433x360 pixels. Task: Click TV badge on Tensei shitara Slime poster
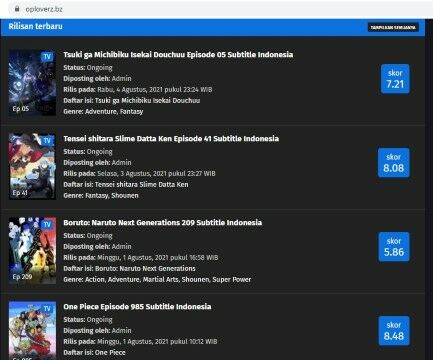tap(47, 140)
